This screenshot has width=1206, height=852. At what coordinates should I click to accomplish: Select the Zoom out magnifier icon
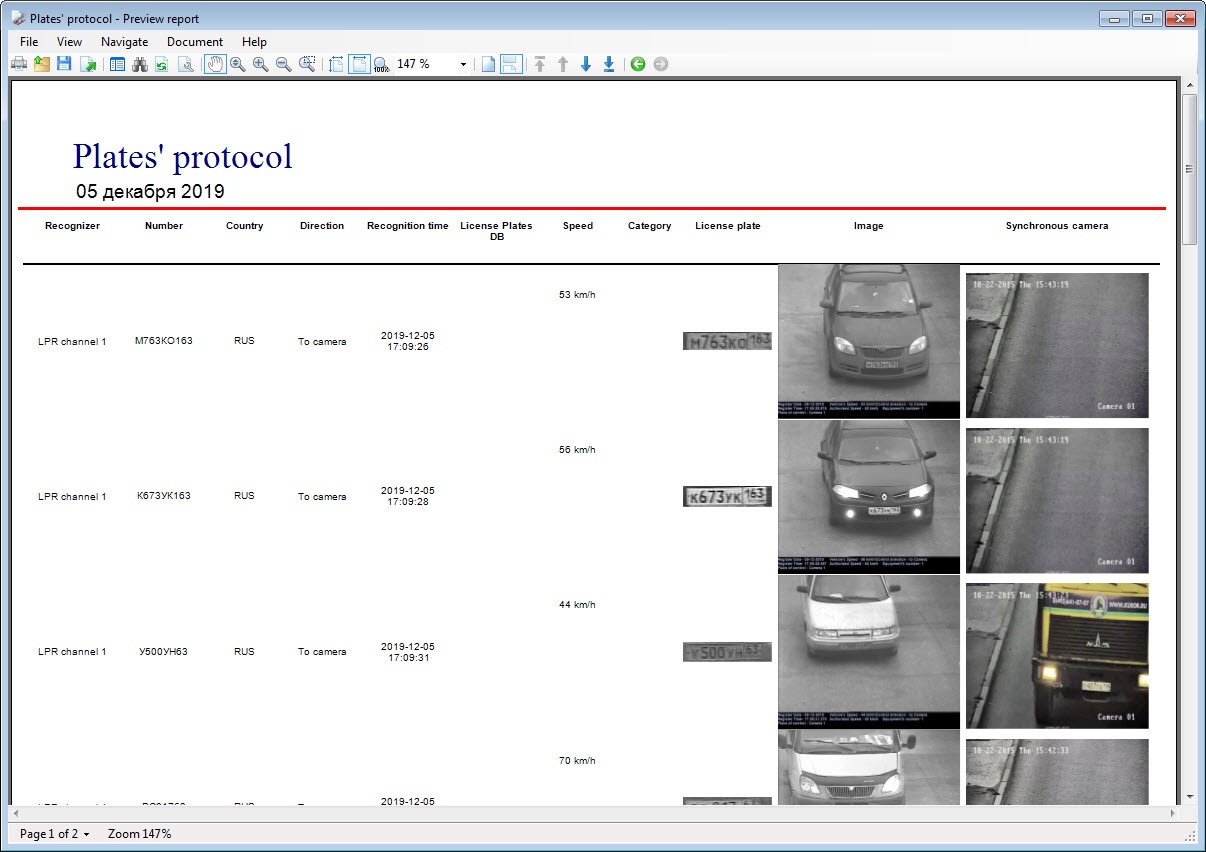(283, 64)
